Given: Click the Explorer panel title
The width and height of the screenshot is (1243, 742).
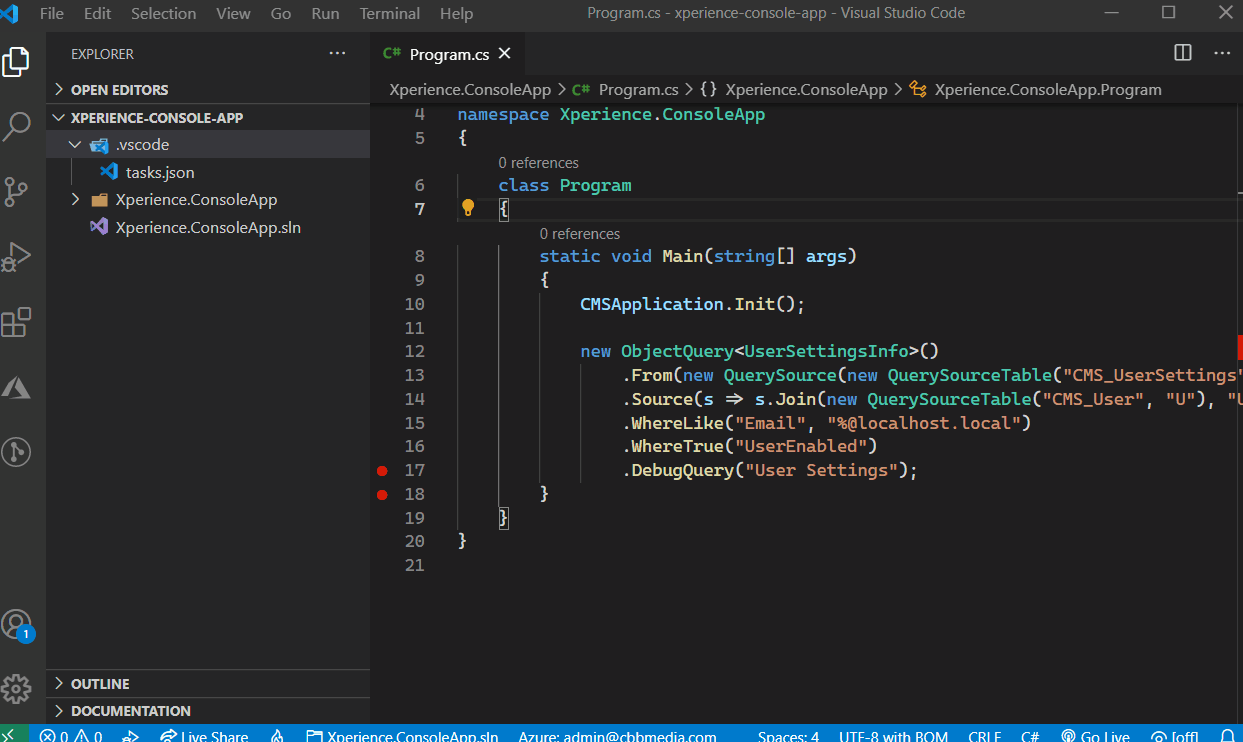Looking at the screenshot, I should 102,54.
